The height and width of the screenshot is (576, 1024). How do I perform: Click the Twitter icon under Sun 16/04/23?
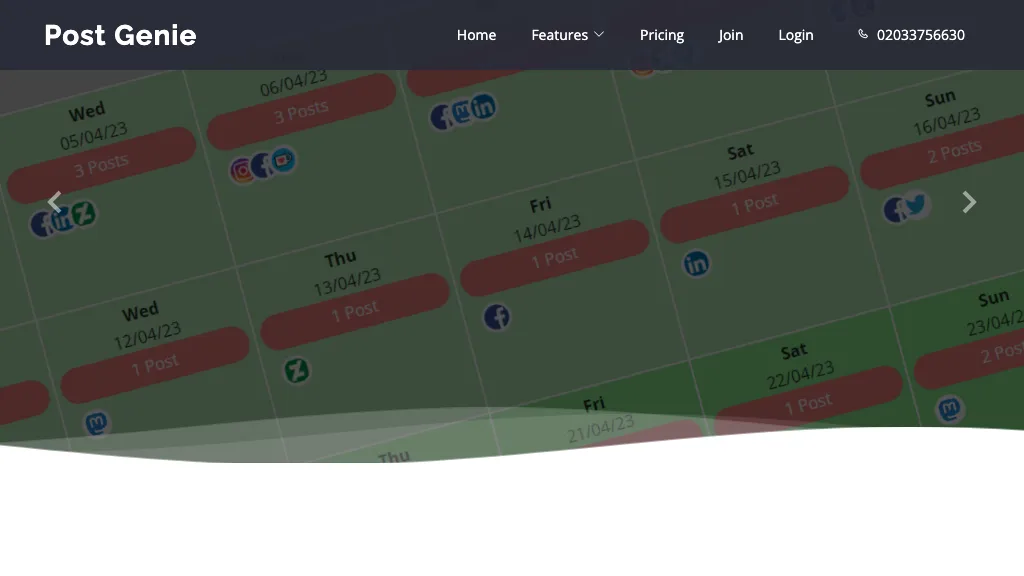click(917, 205)
